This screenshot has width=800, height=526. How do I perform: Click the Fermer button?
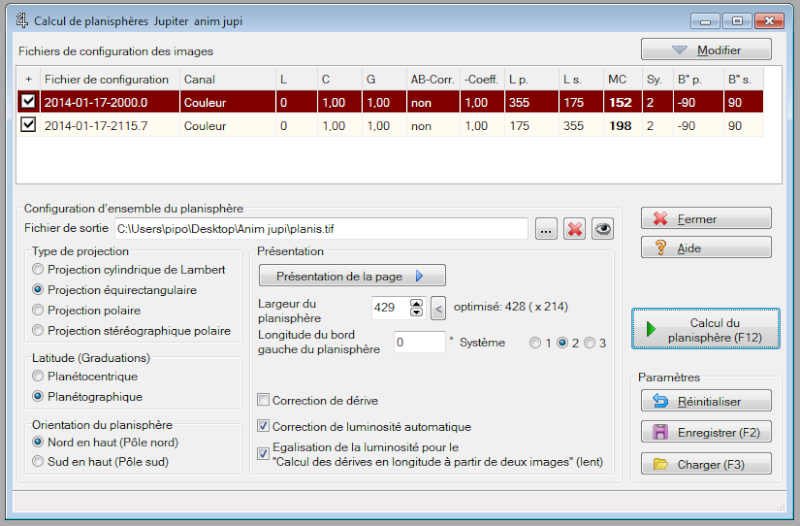[x=706, y=219]
